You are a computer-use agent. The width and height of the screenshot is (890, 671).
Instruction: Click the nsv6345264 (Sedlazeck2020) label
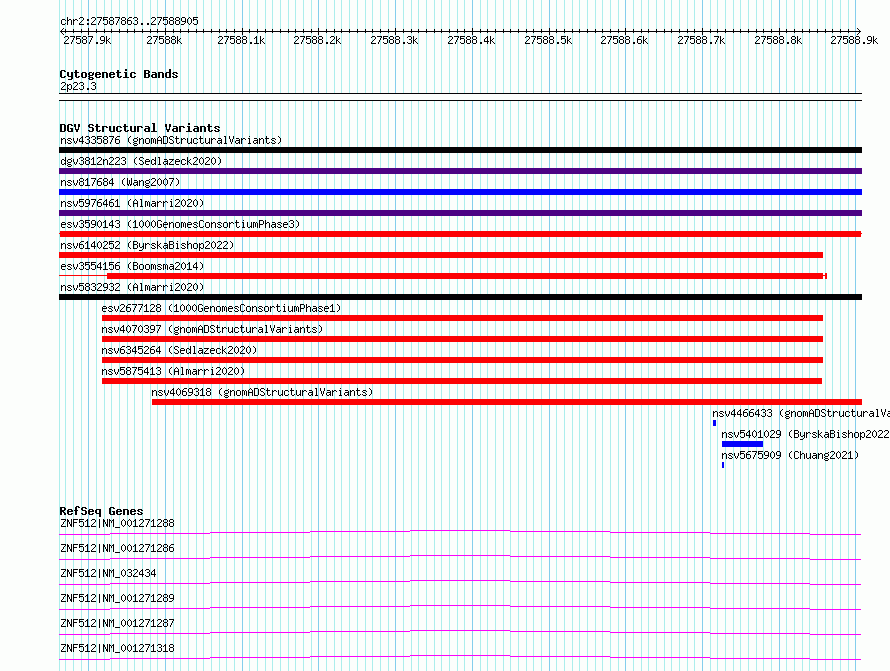coord(179,350)
